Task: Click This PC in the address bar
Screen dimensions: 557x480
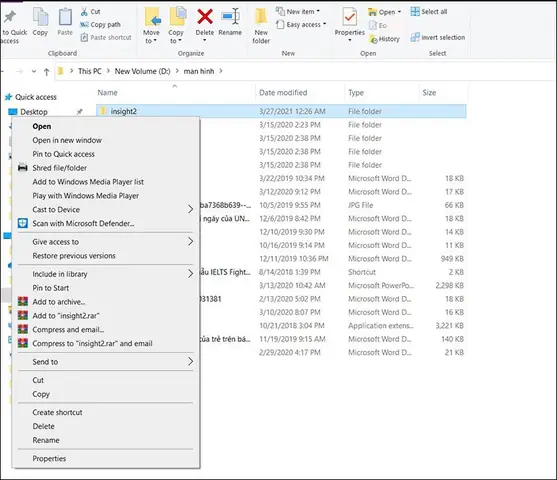Action: pyautogui.click(x=90, y=71)
